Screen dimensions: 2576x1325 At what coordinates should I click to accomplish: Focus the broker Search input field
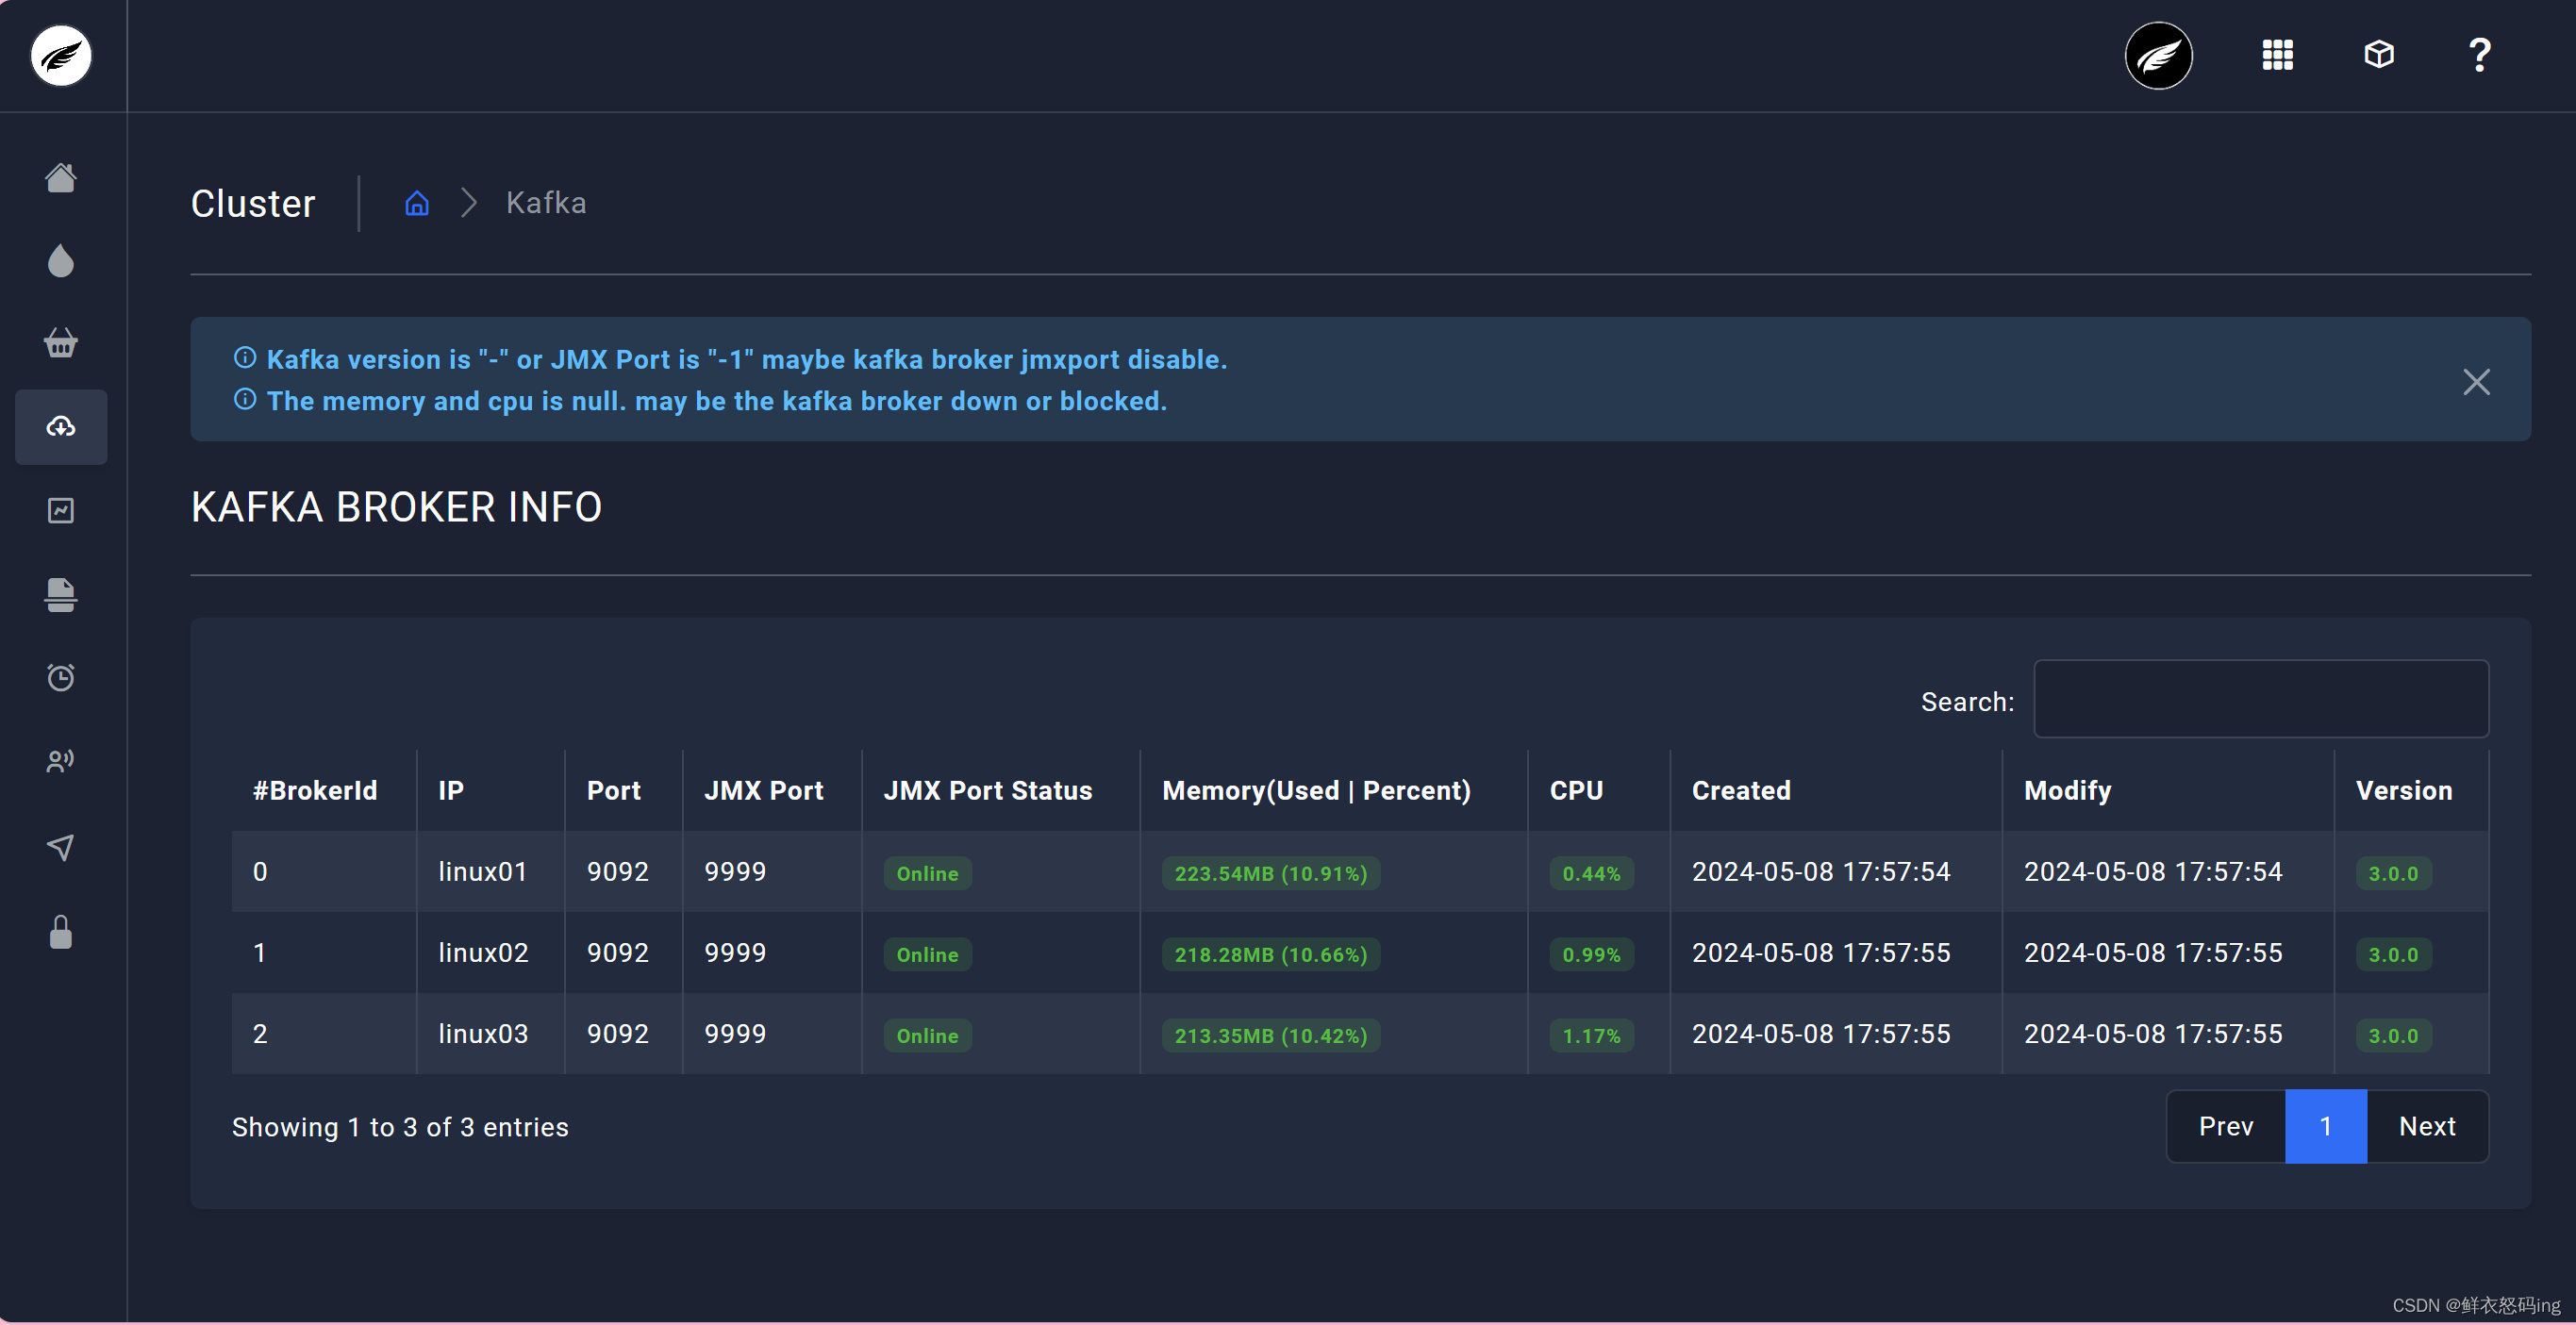click(x=2260, y=699)
